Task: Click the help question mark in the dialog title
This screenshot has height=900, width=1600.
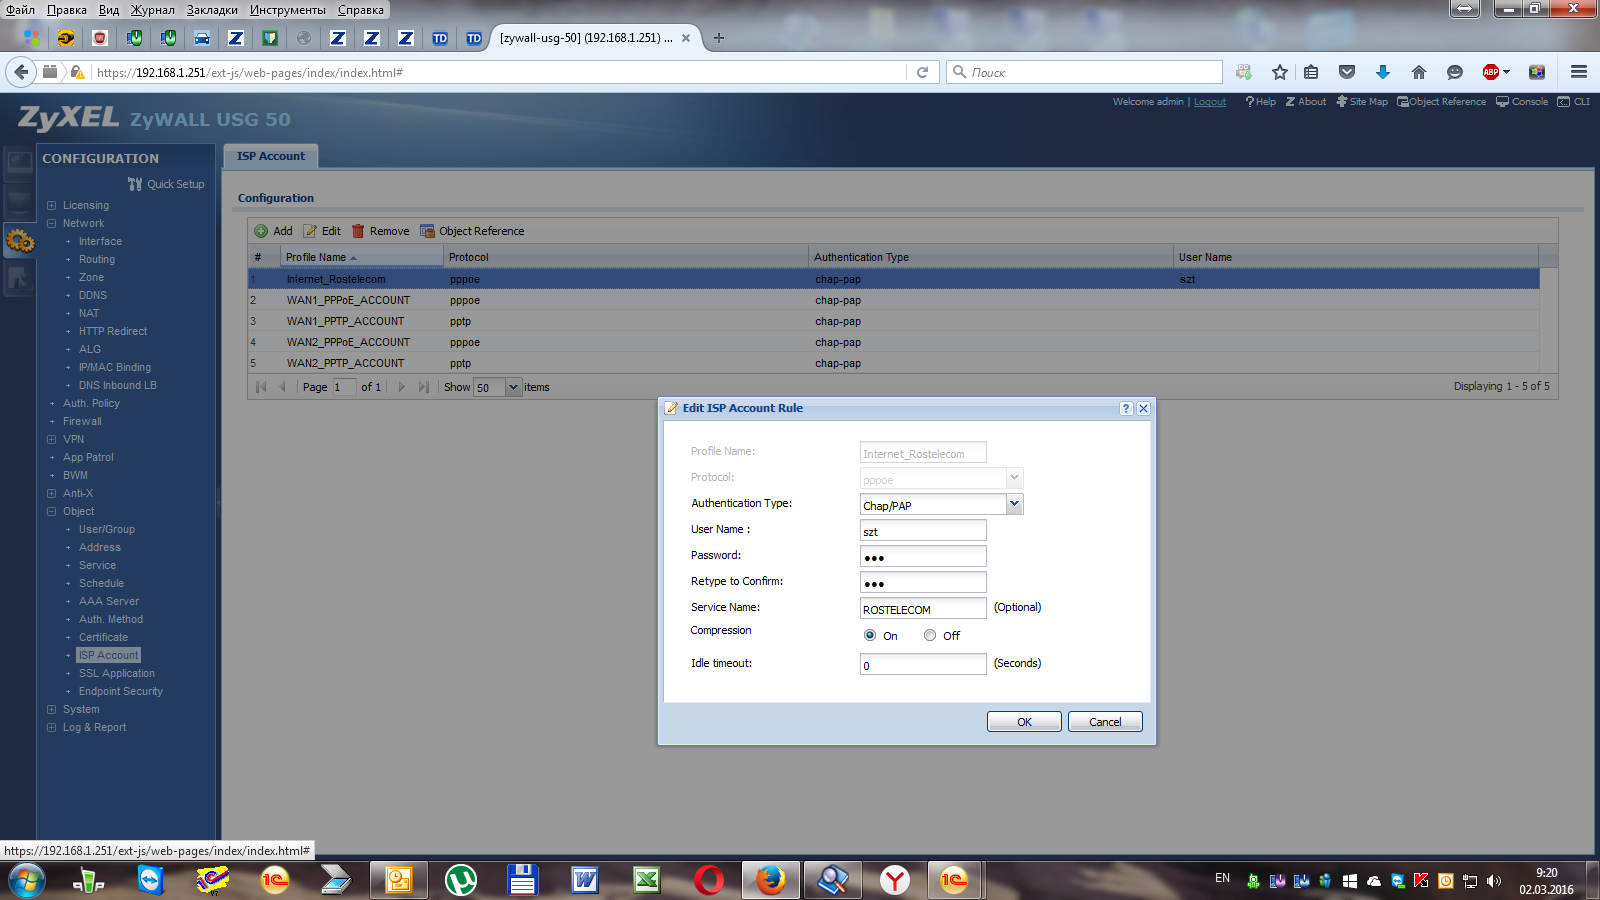Action: [1126, 408]
